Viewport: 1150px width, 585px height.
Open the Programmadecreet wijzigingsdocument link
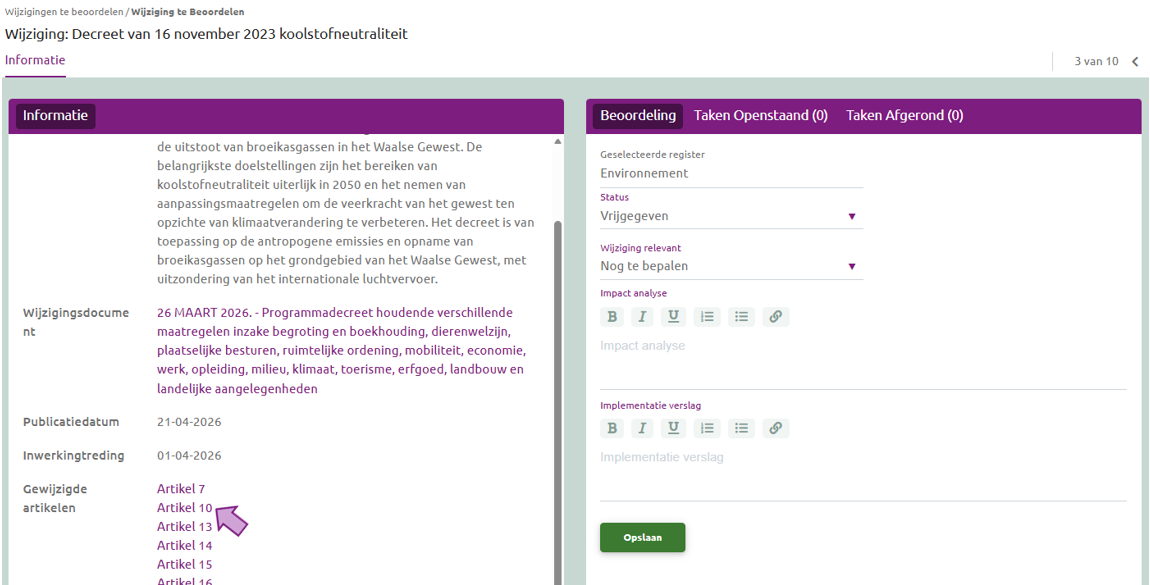[x=340, y=350]
